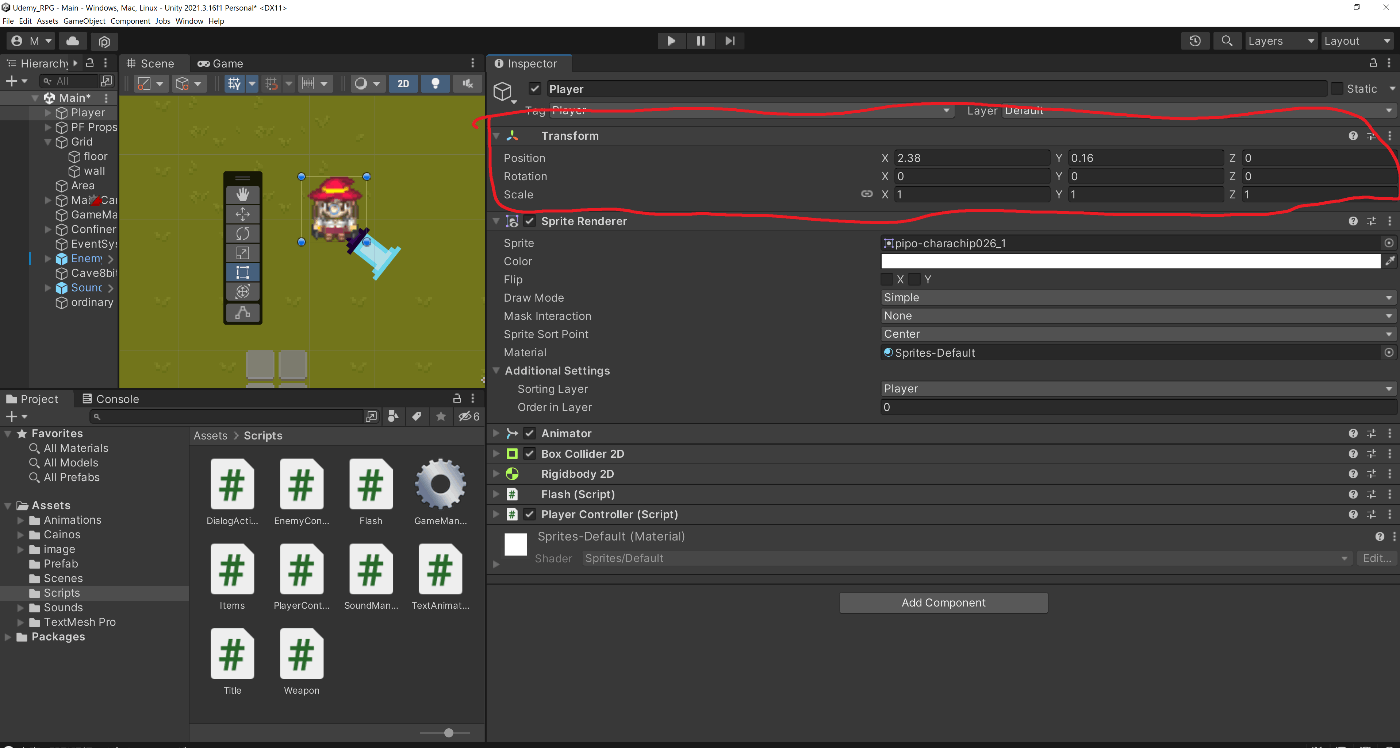Viewport: 1400px width, 748px height.
Task: Select the Weapon script asset
Action: pyautogui.click(x=301, y=662)
